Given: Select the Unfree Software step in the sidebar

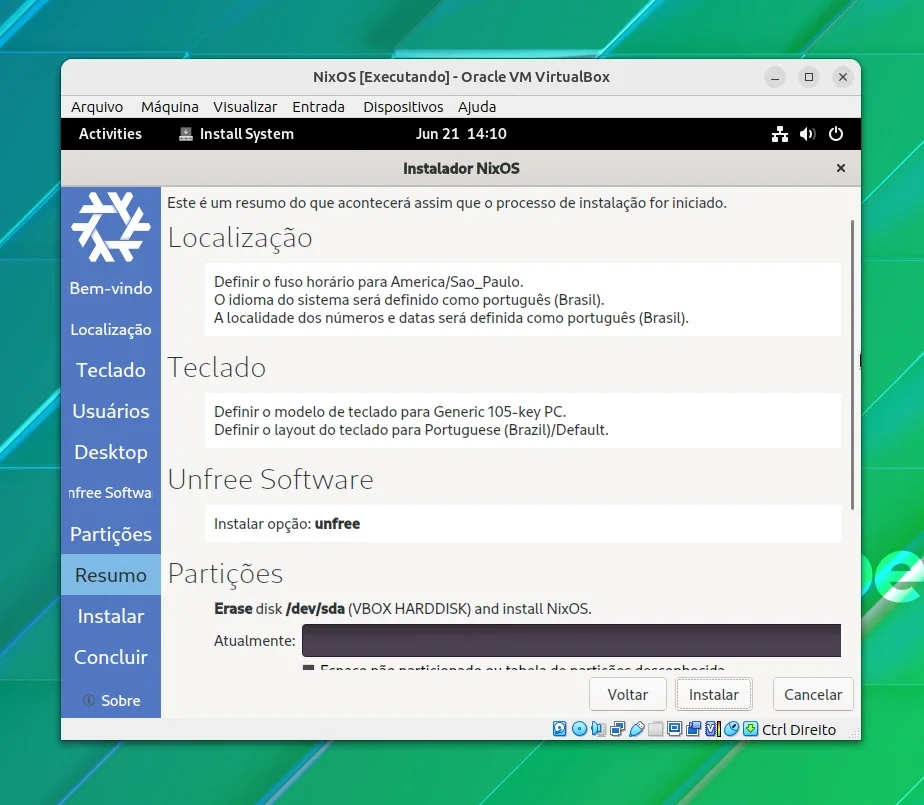Looking at the screenshot, I should coord(111,493).
